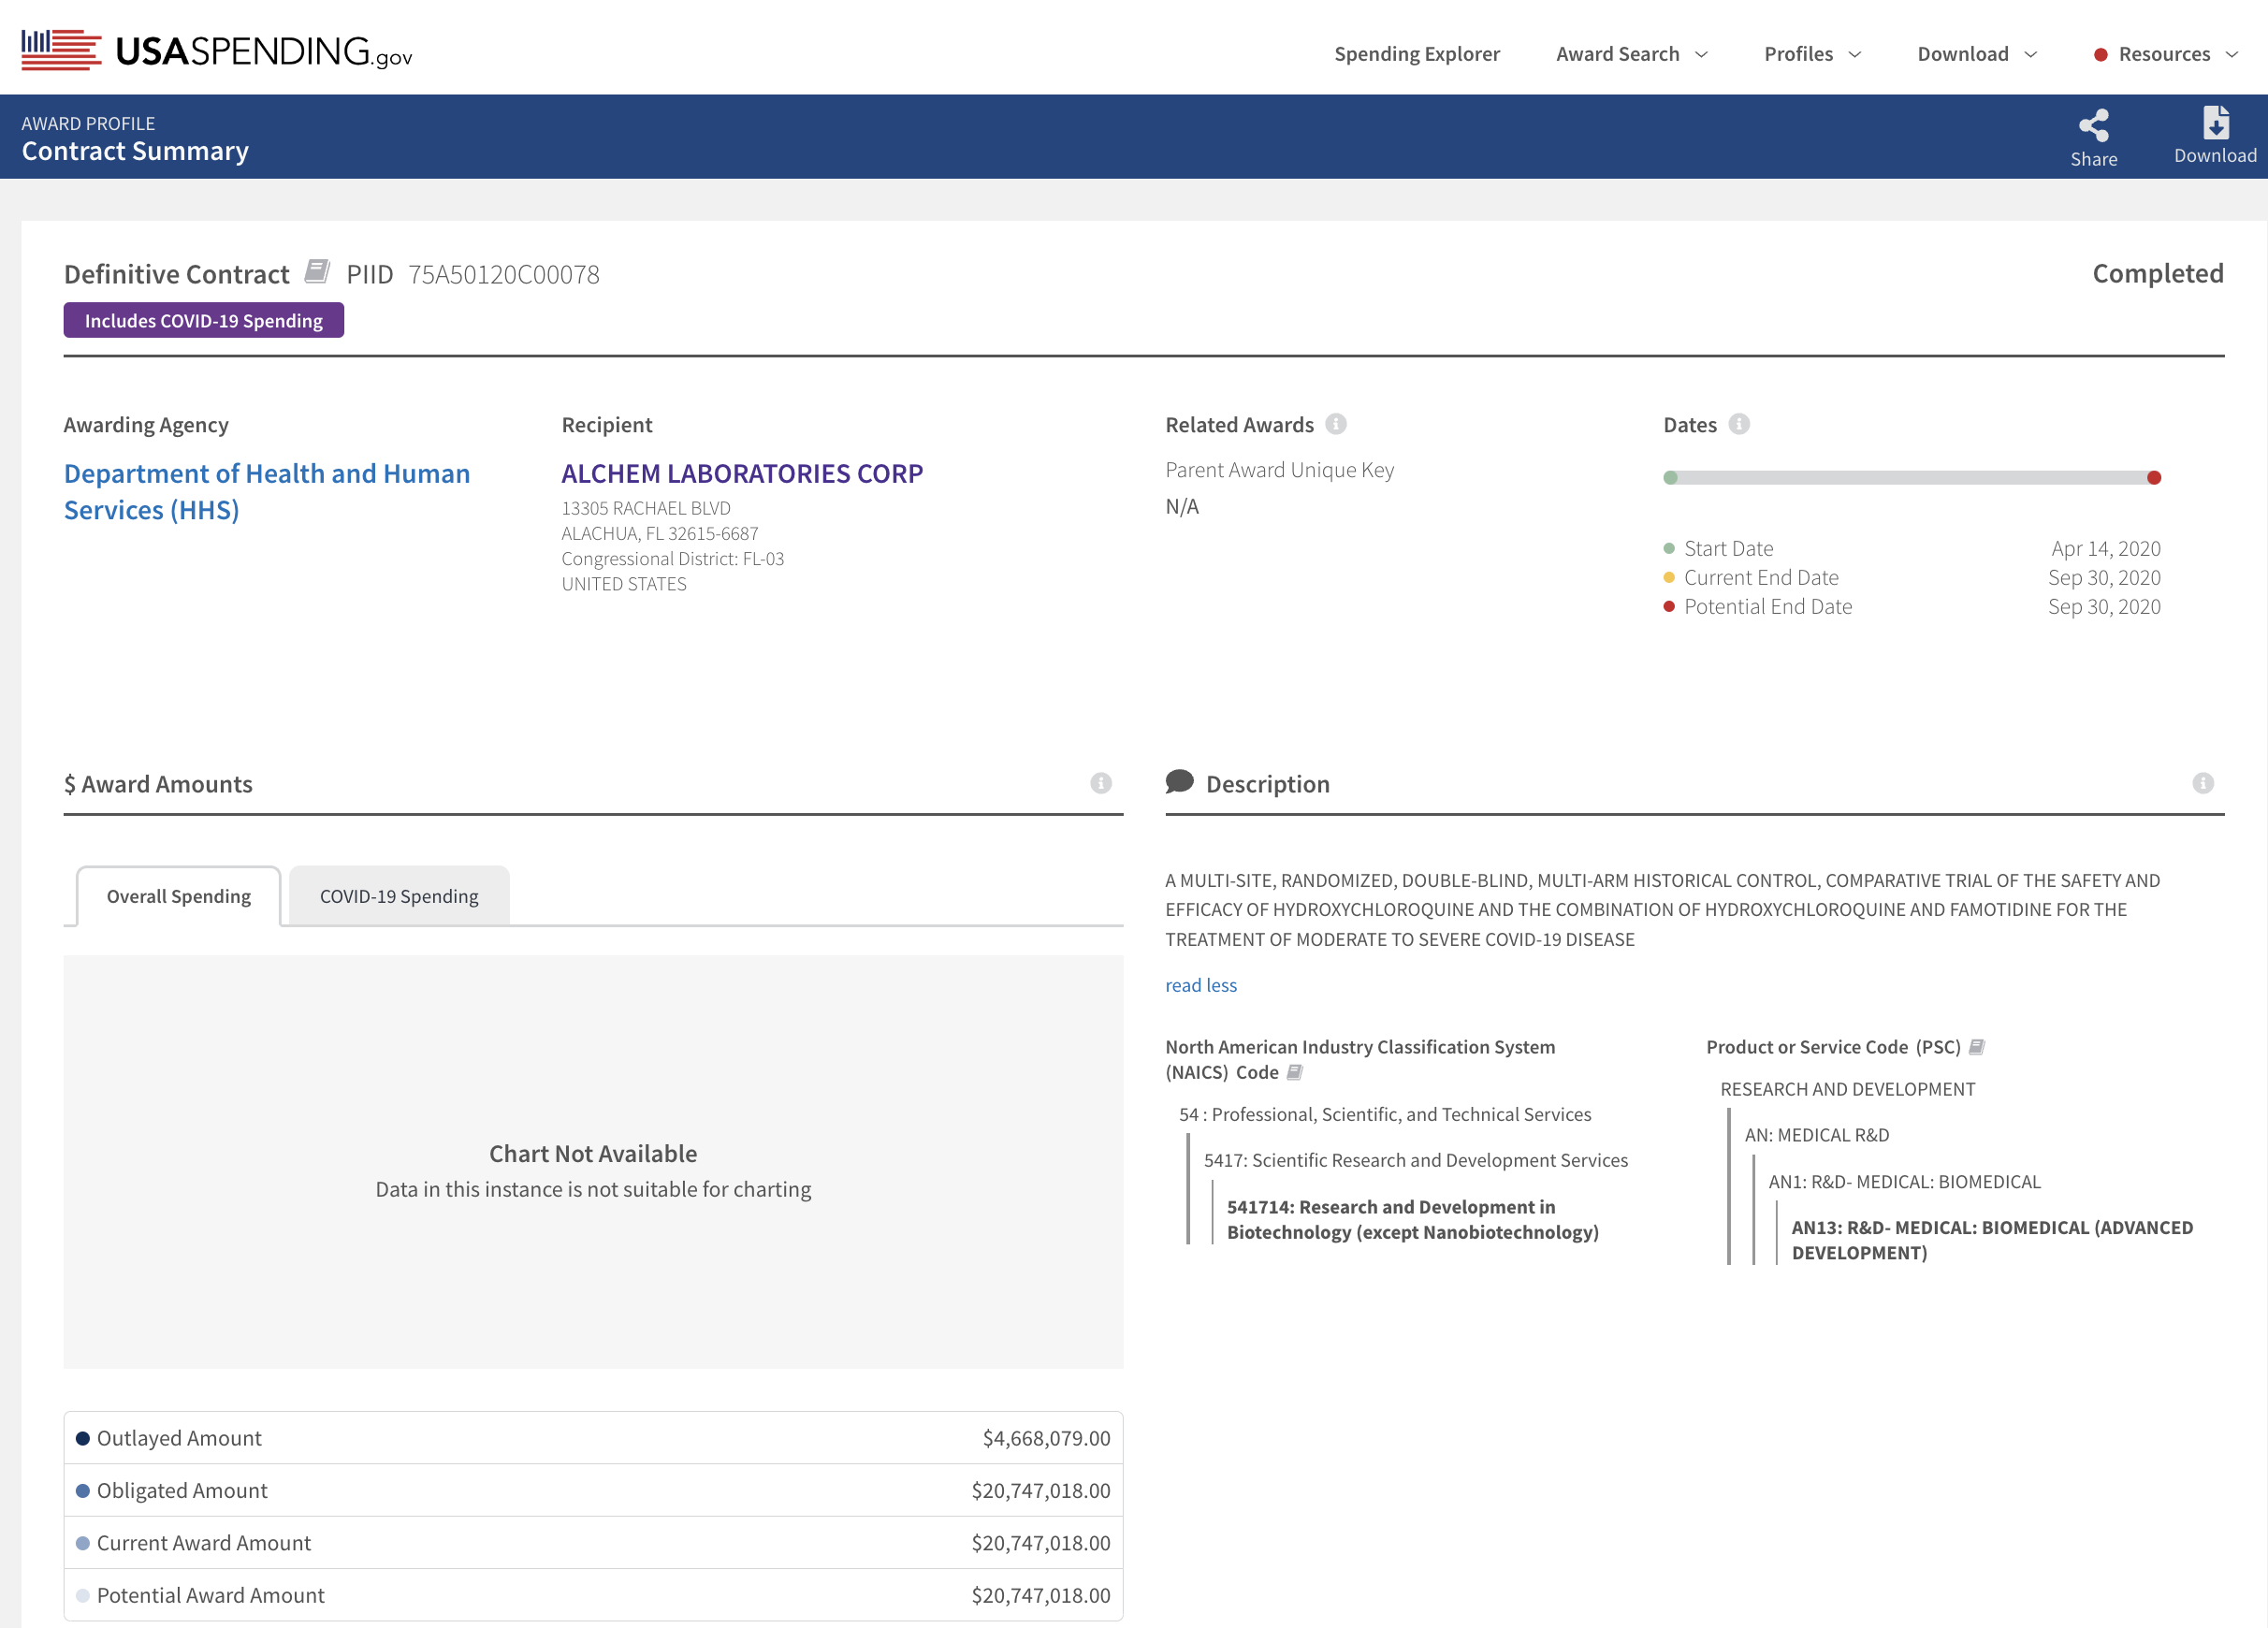2268x1628 pixels.
Task: Click the Outlayed Amount value $4,668,079.00
Action: [x=1046, y=1438]
